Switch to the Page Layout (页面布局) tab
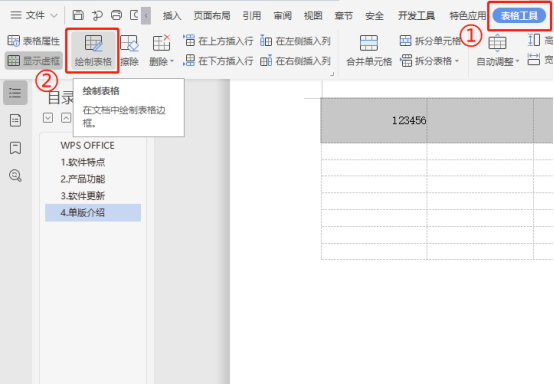Screen dimensions: 554x384 point(212,16)
